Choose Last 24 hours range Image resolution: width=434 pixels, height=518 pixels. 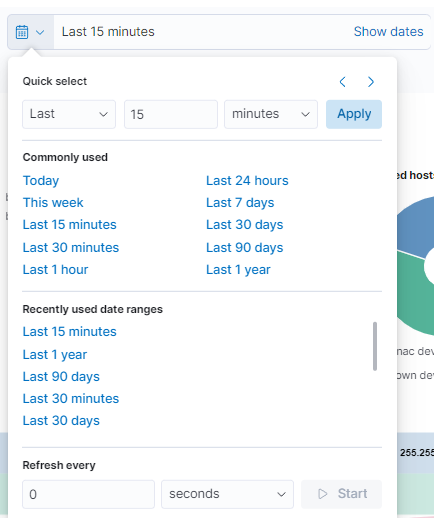coord(247,181)
